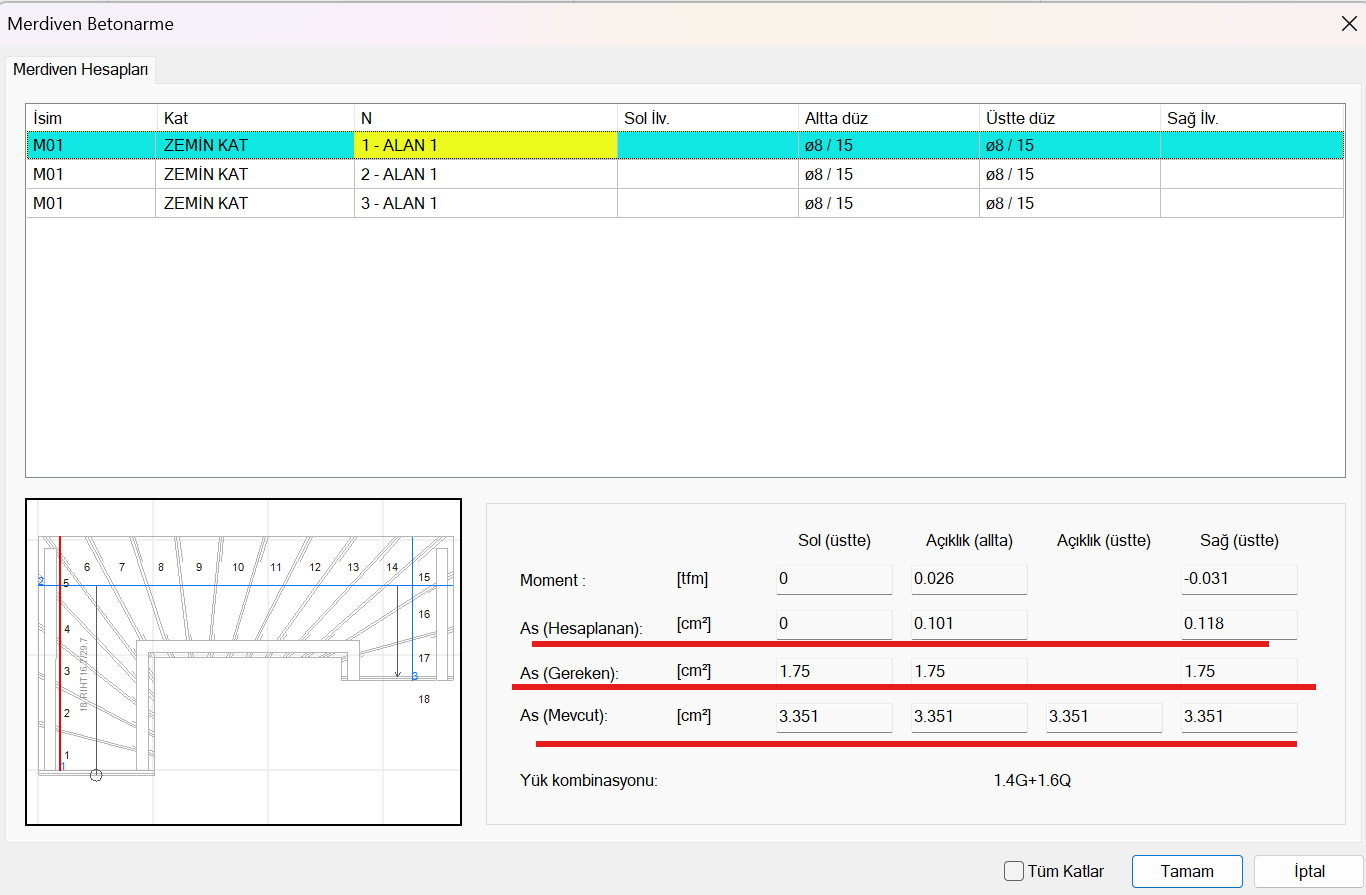Image resolution: width=1366 pixels, height=895 pixels.
Task: Click Altta düz cell in 1 - ALAN 1 row
Action: pyautogui.click(x=888, y=145)
